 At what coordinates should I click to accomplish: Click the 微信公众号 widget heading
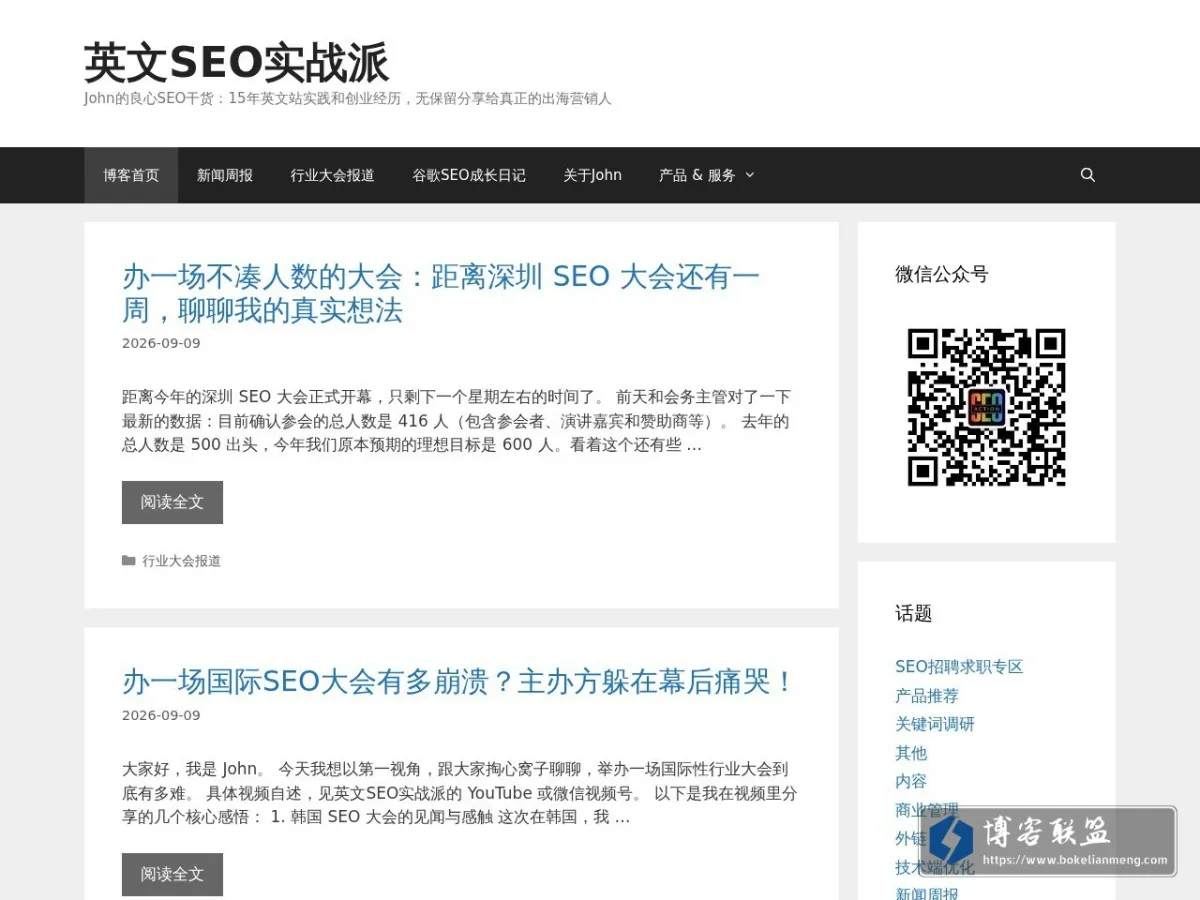click(x=942, y=274)
